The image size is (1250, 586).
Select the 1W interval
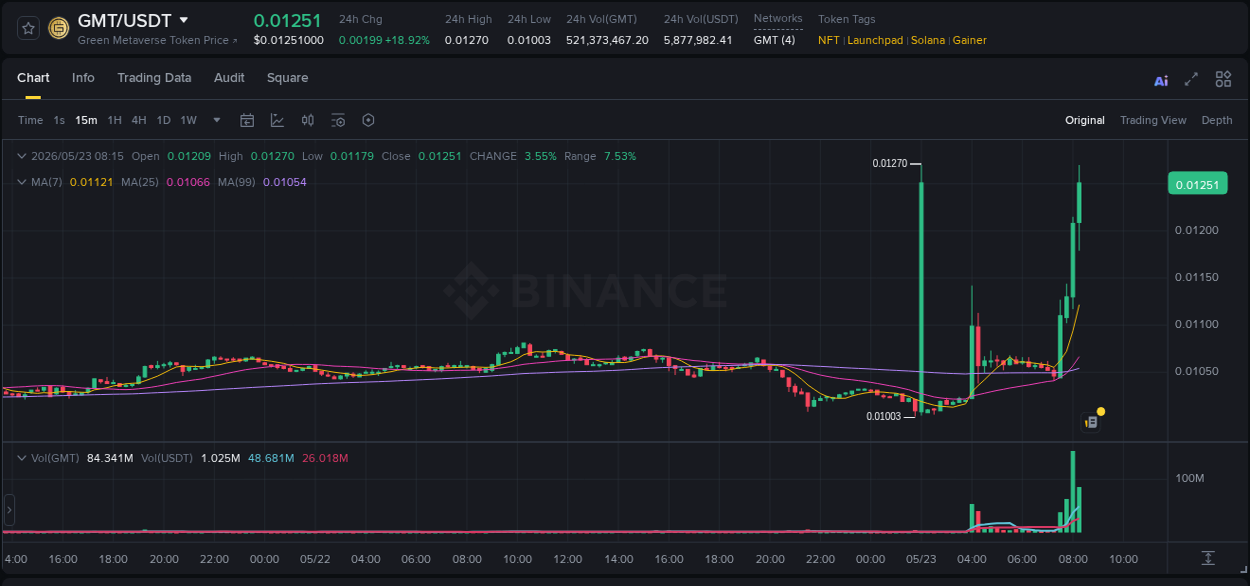(x=188, y=120)
